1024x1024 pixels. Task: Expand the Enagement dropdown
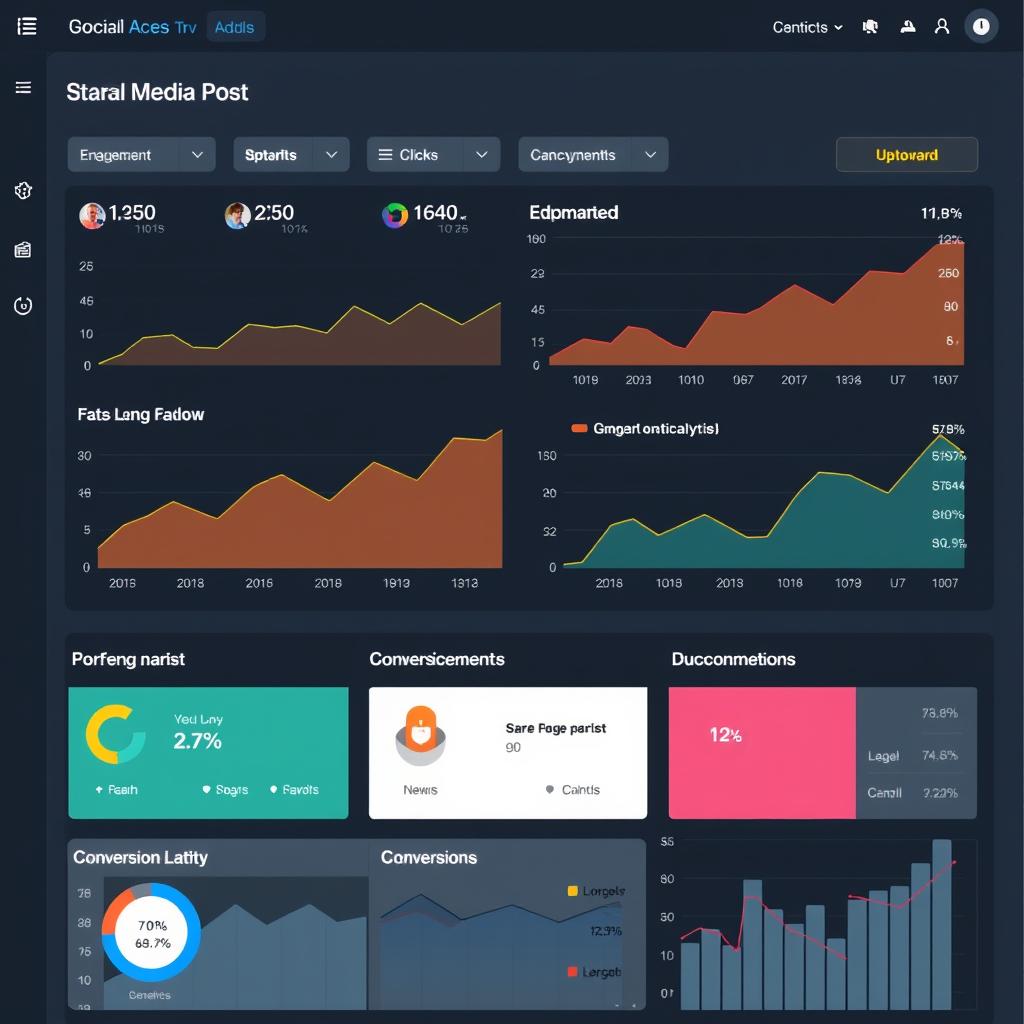(x=141, y=155)
